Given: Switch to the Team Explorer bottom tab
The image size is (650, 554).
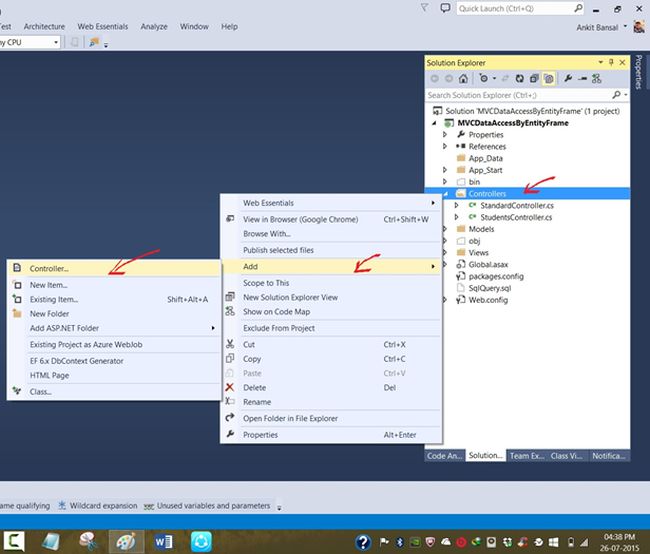Looking at the screenshot, I should [527, 455].
